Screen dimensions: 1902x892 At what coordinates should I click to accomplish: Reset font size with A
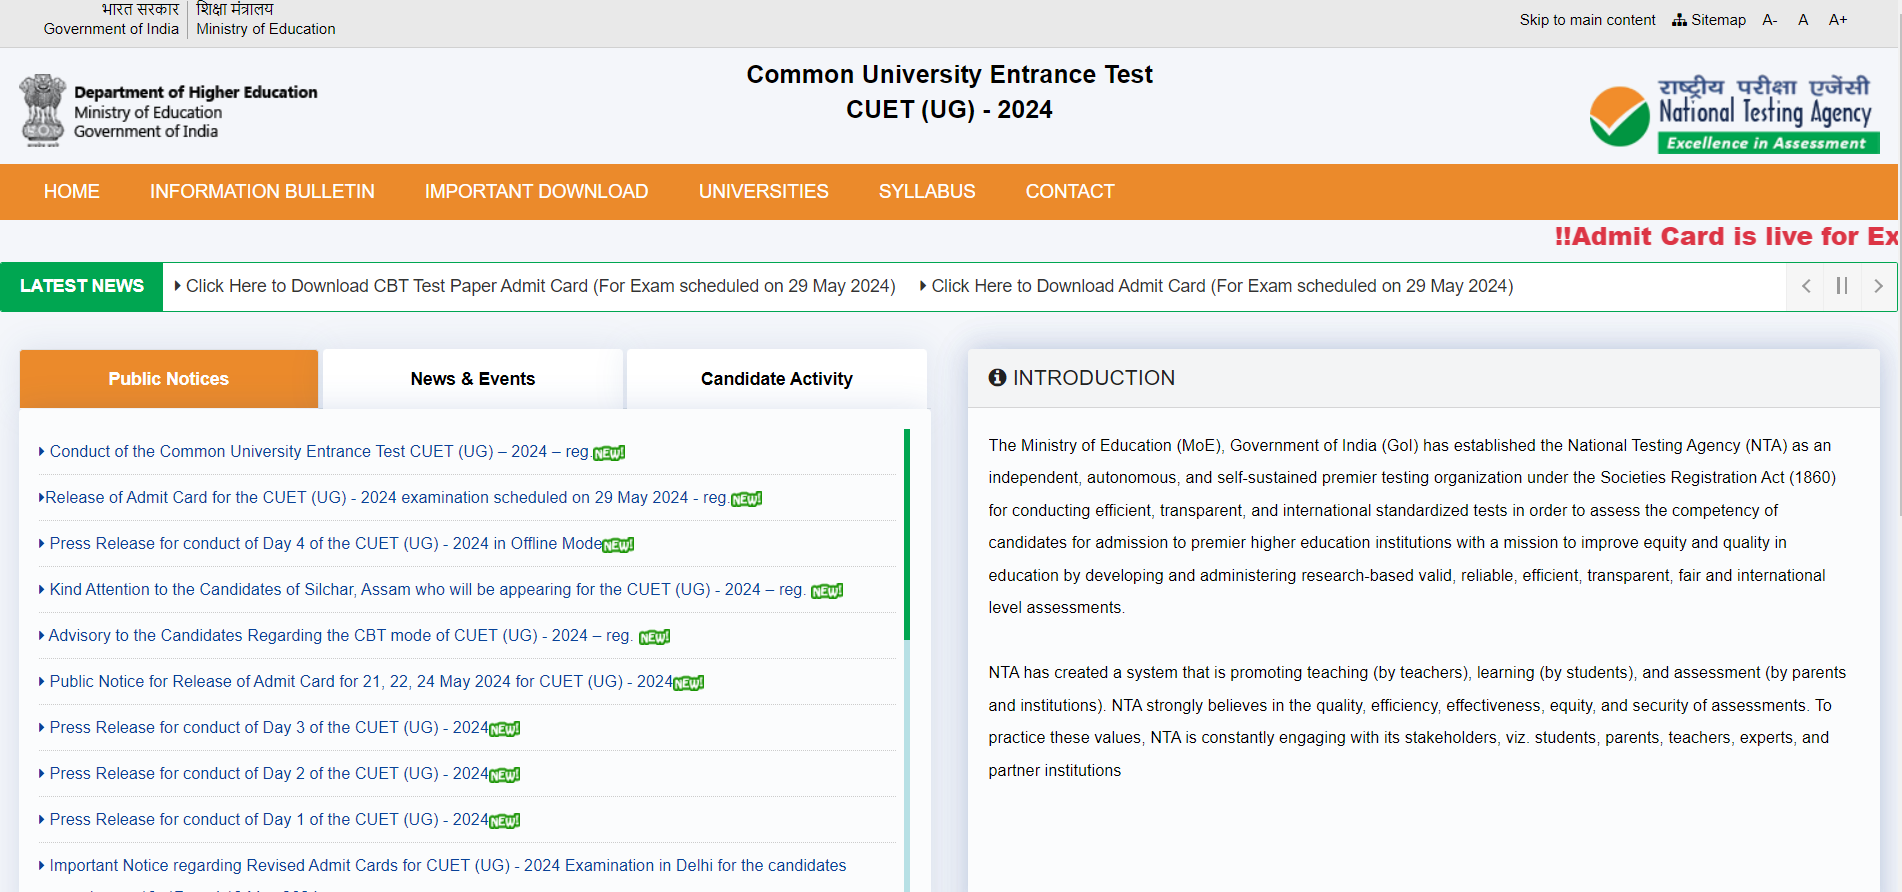pos(1803,20)
